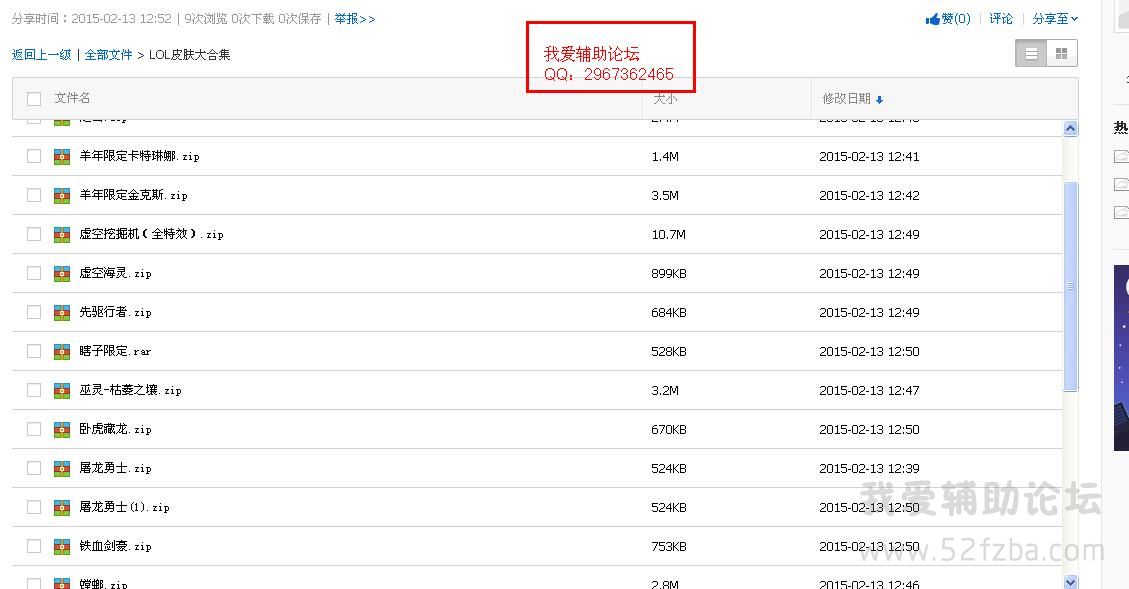Open file 卧虎藏龙.zip
The height and width of the screenshot is (589, 1129).
115,428
